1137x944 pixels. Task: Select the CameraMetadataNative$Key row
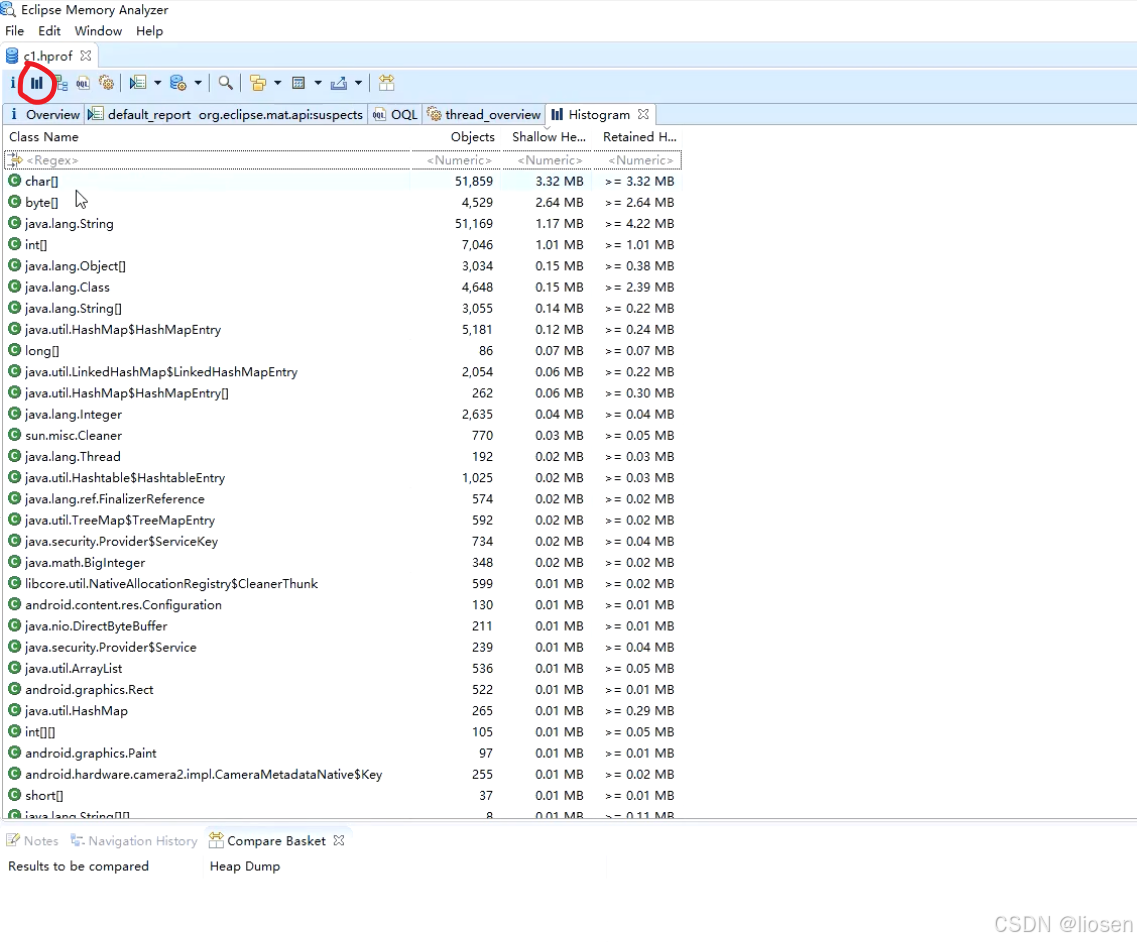(343, 774)
